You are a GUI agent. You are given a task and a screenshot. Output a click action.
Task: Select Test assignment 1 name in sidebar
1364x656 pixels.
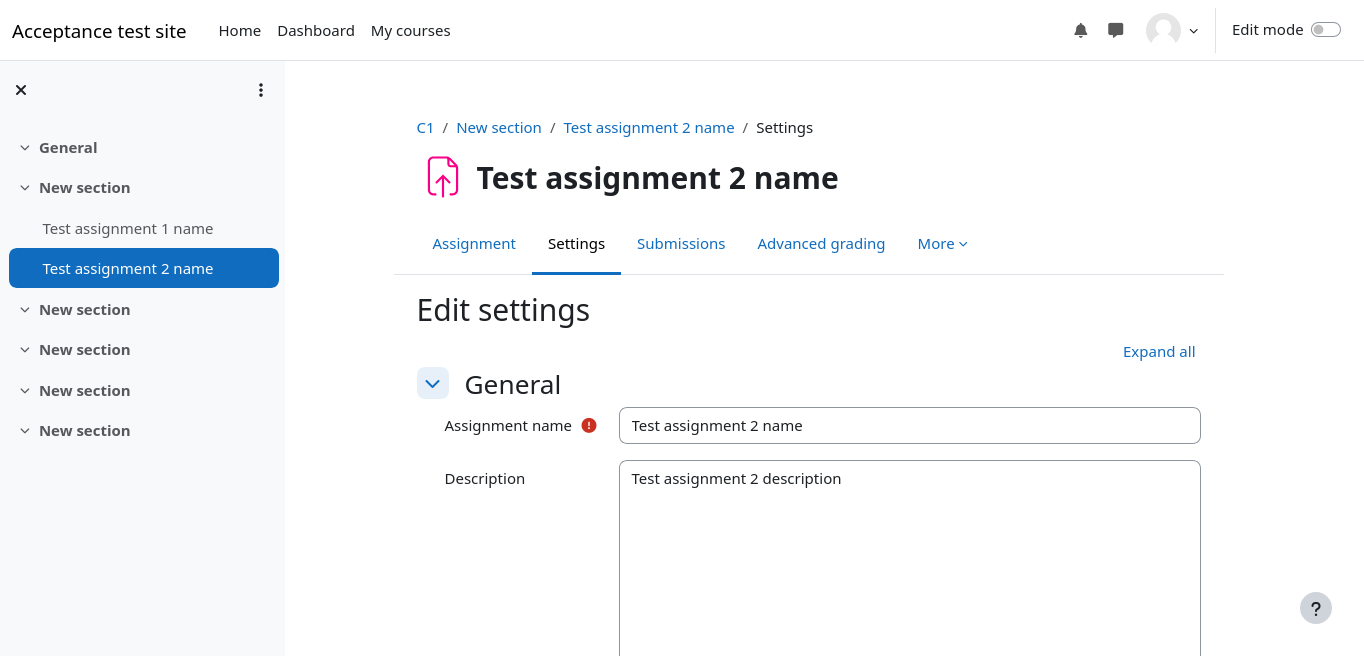128,229
